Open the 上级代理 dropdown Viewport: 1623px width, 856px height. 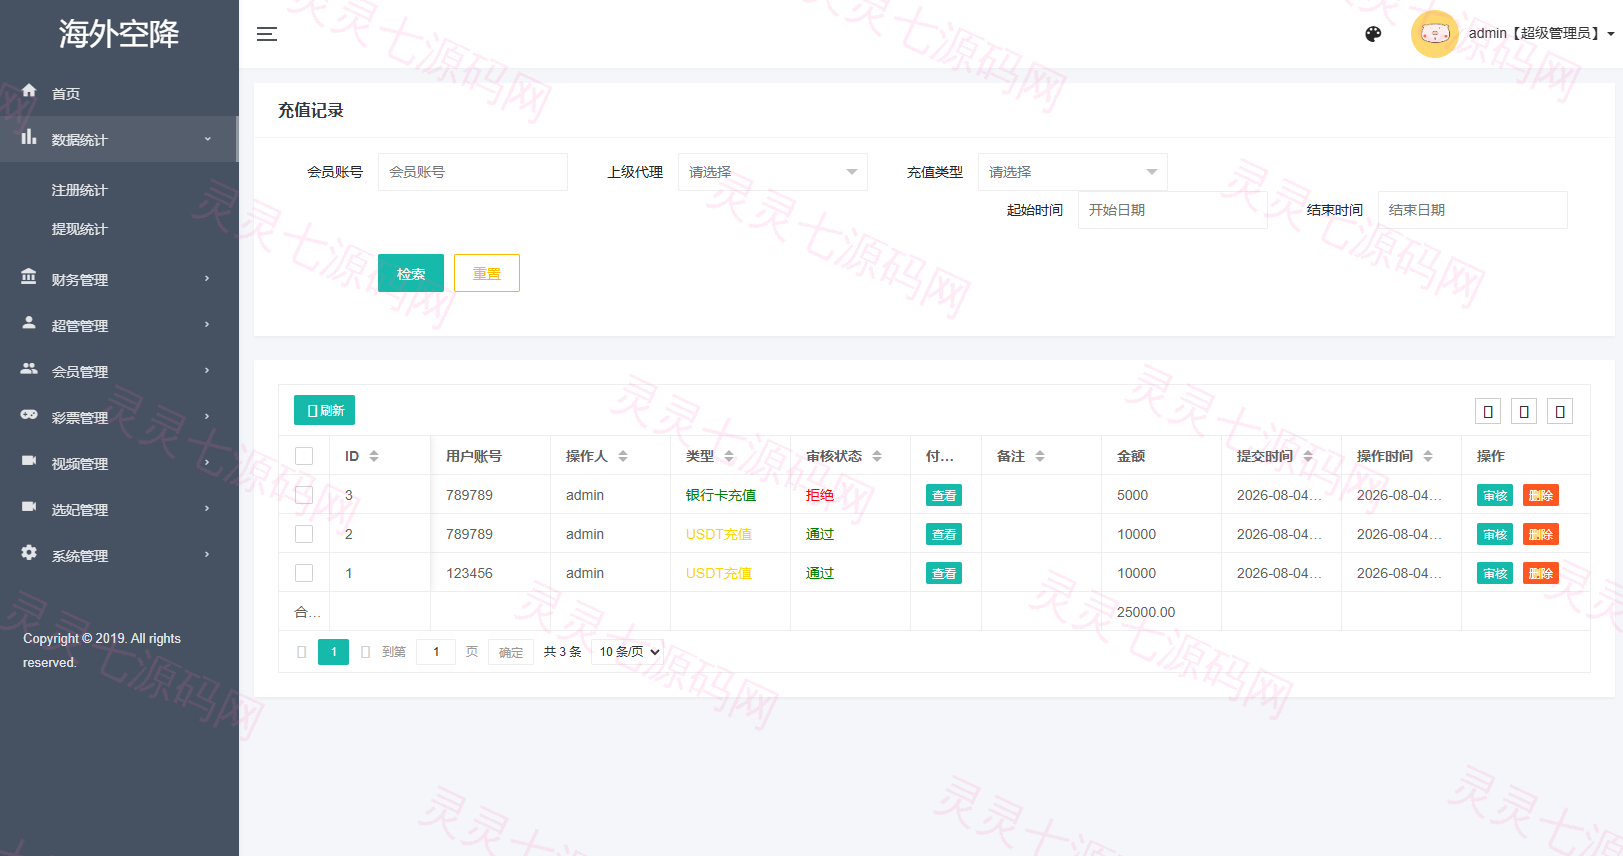pos(773,172)
